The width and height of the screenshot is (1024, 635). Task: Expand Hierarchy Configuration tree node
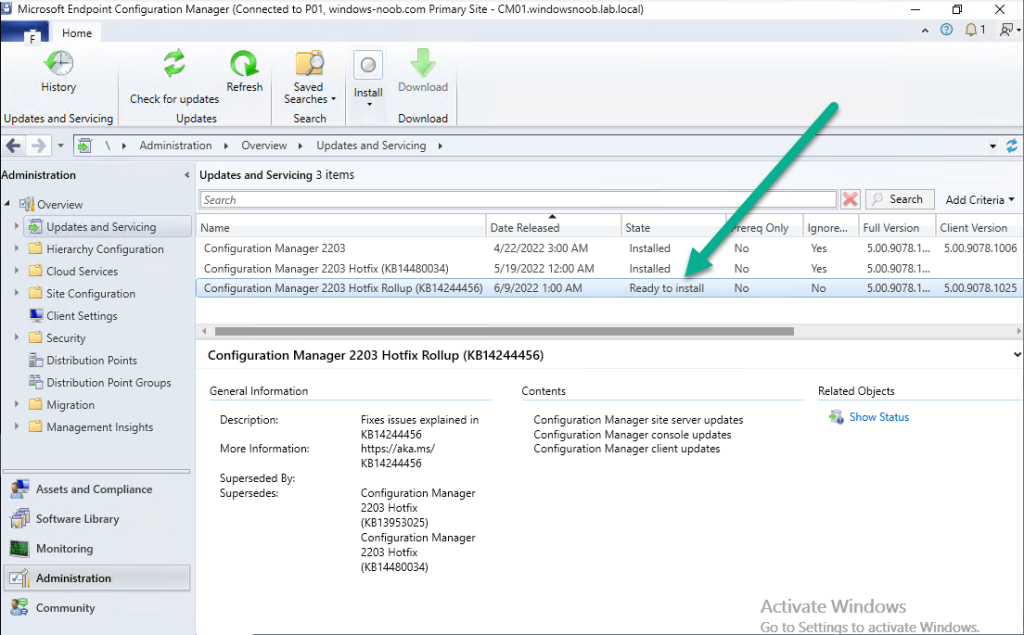pyautogui.click(x=16, y=248)
